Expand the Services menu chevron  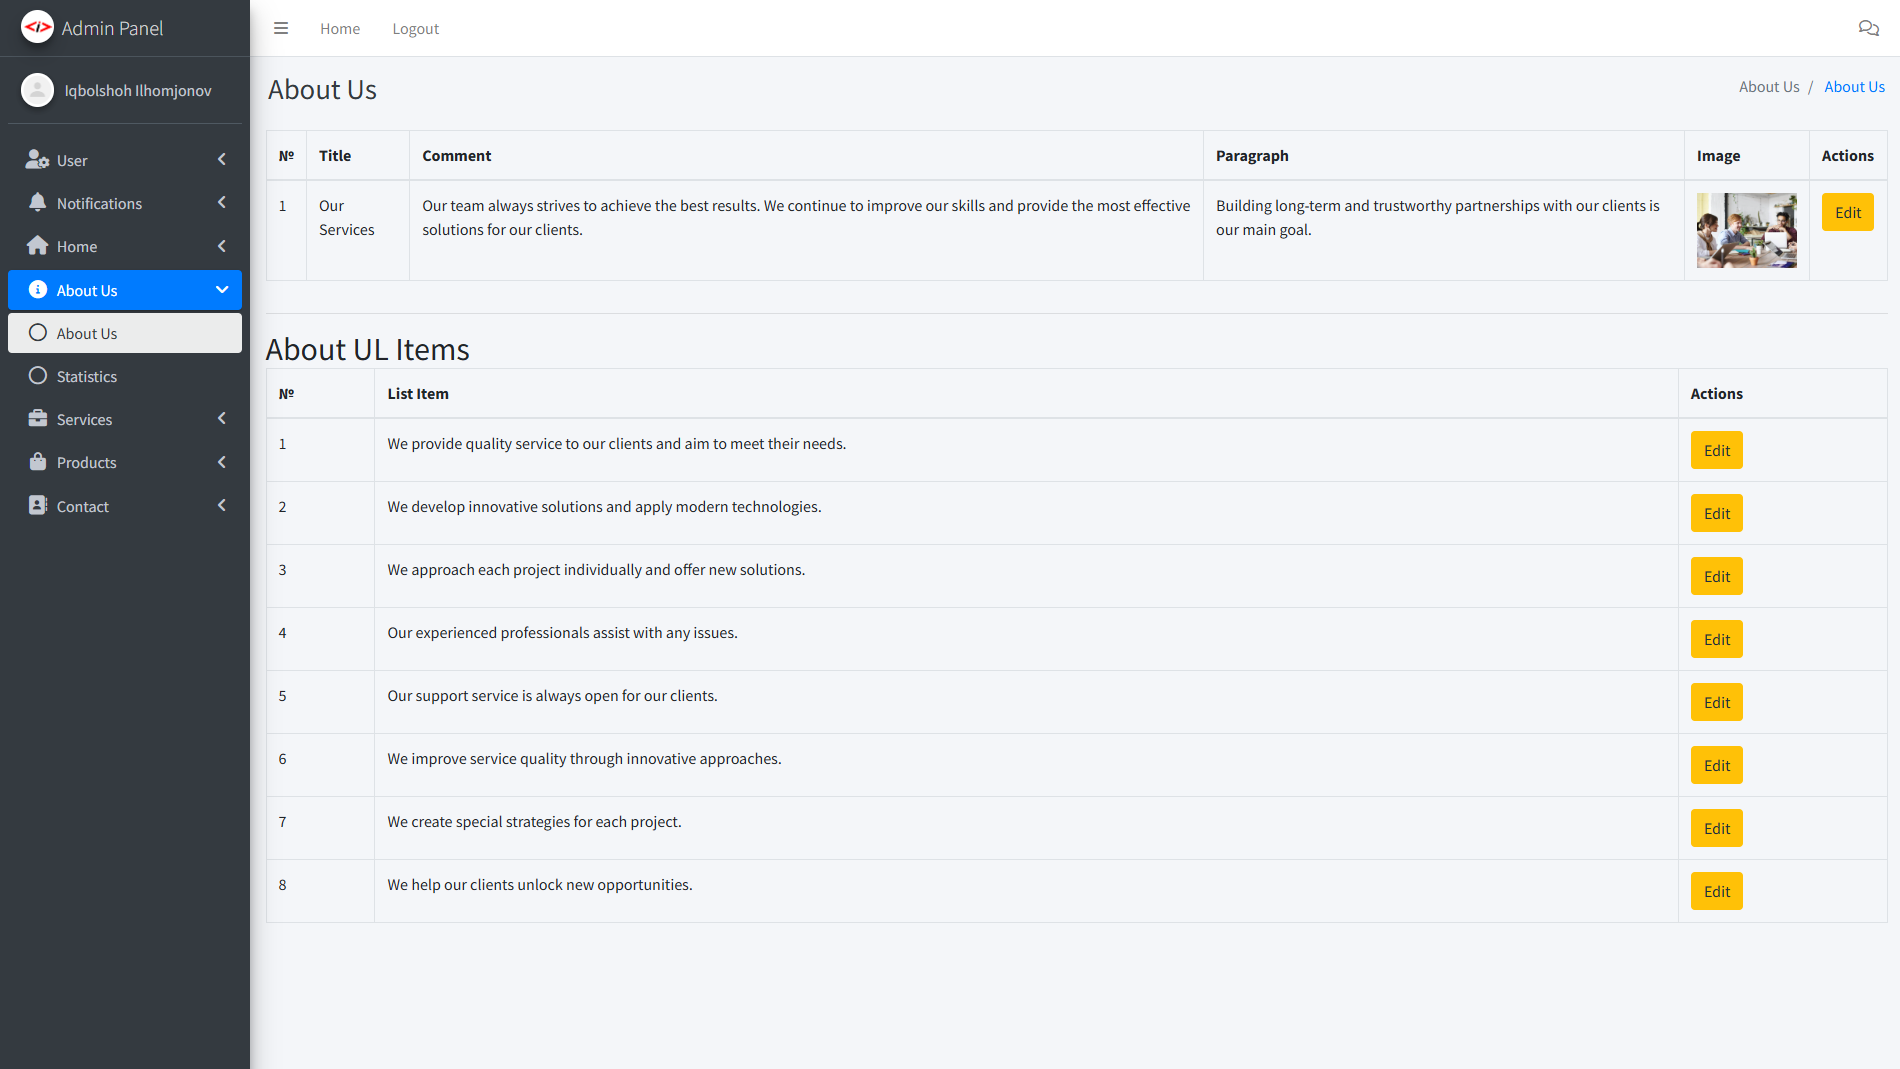pyautogui.click(x=222, y=419)
